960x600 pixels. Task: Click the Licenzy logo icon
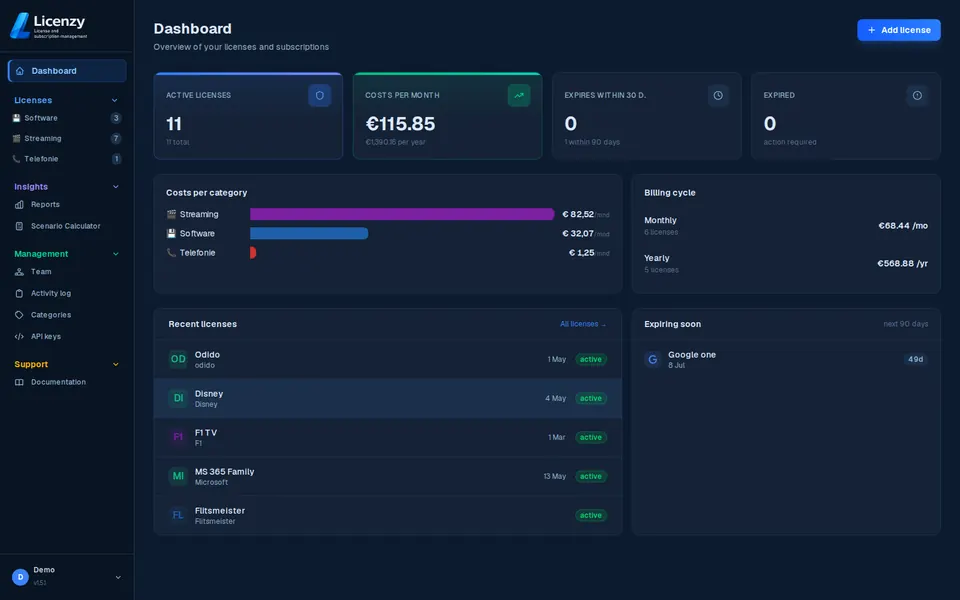(x=20, y=26)
